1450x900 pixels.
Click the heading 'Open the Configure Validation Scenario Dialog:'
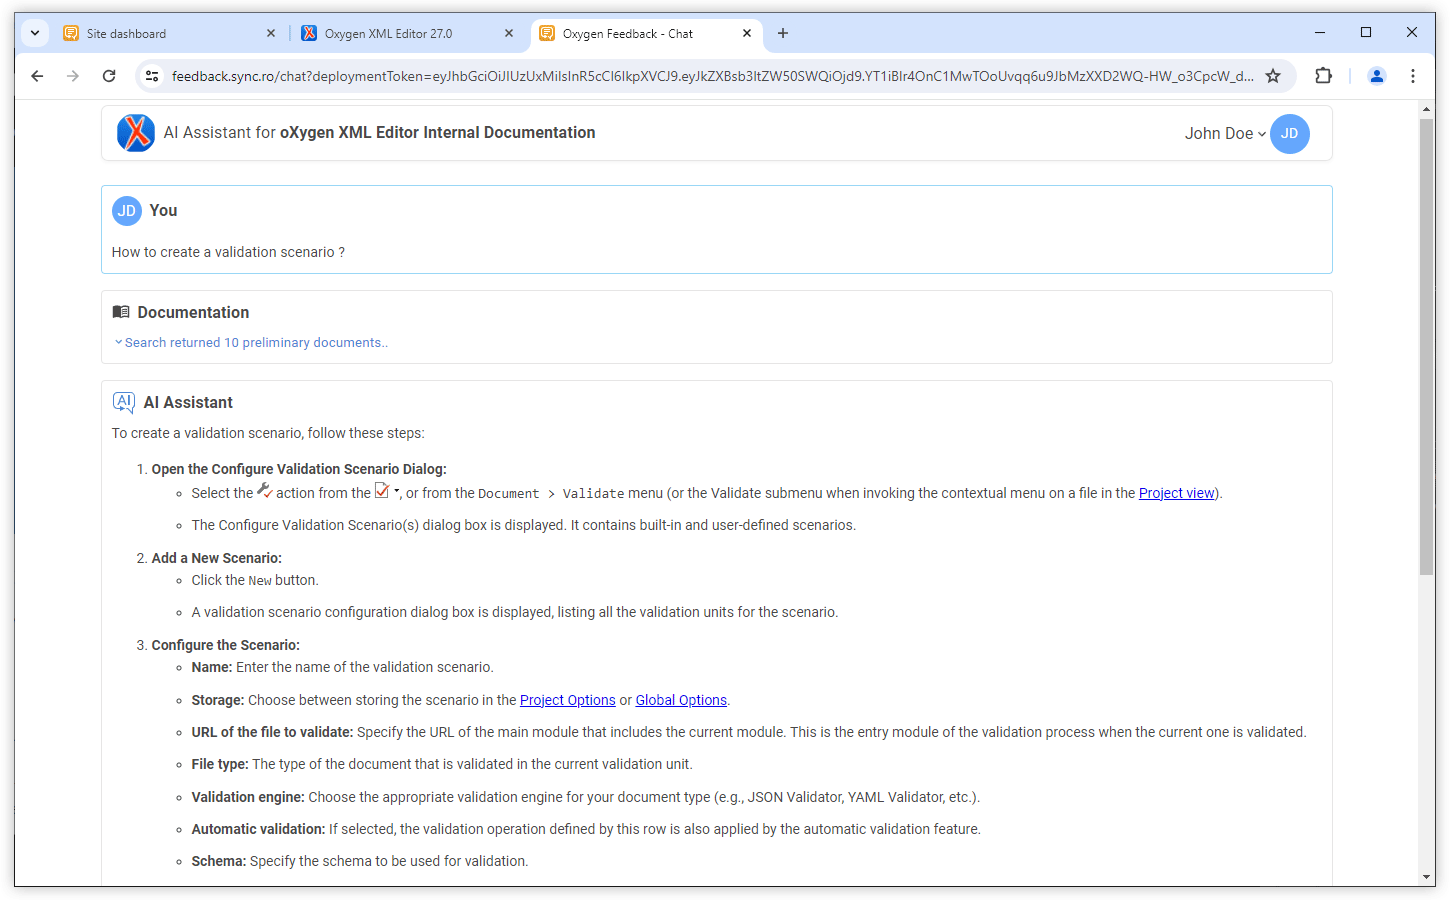[299, 469]
